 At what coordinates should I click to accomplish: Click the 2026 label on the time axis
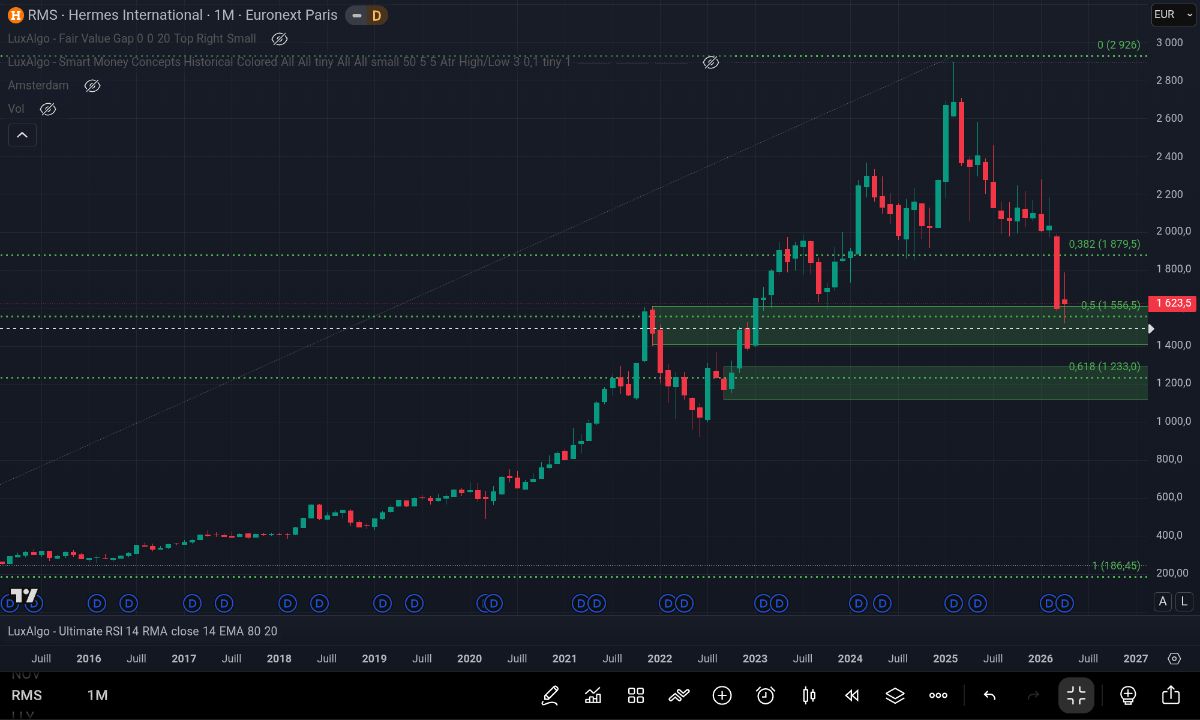coord(1041,658)
